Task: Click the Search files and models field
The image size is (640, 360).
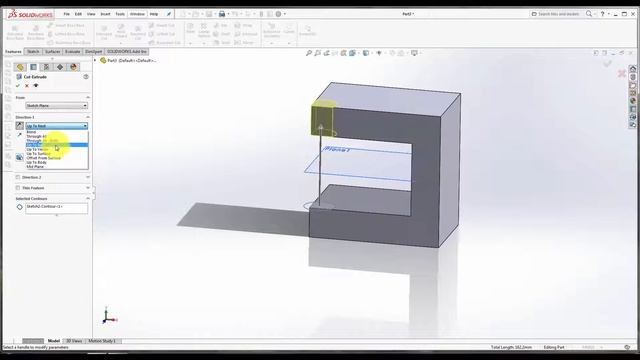Action: click(x=558, y=14)
